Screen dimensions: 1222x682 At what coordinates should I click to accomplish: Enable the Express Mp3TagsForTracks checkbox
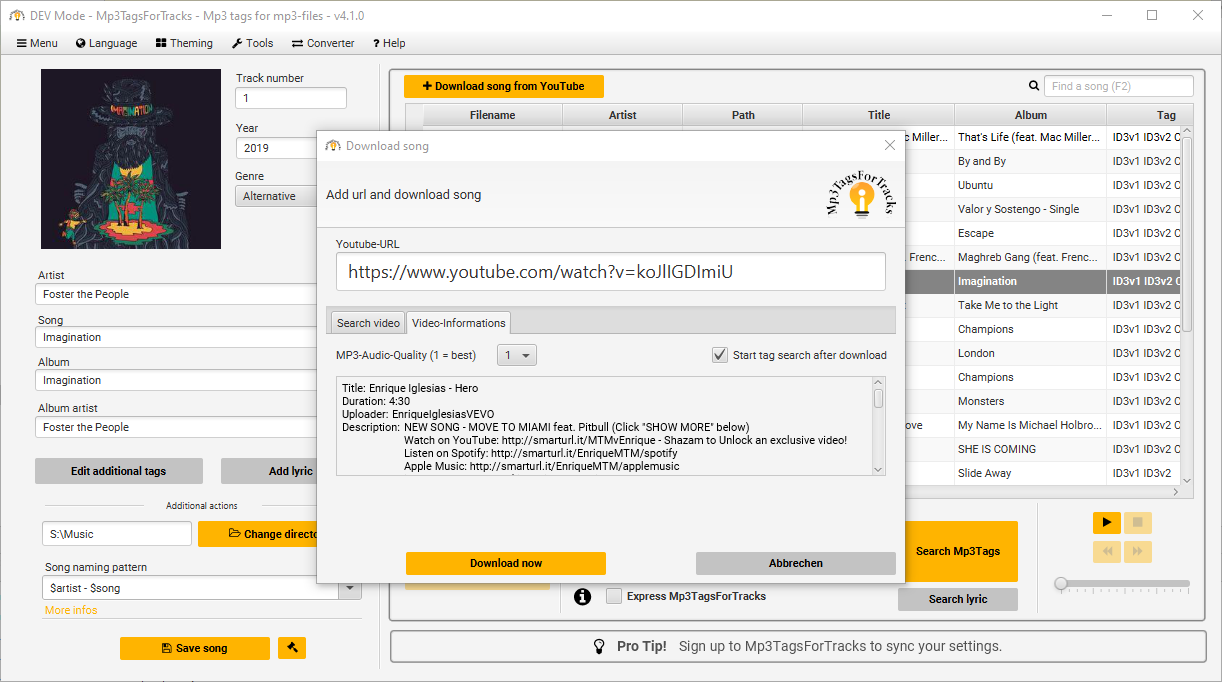coord(614,596)
